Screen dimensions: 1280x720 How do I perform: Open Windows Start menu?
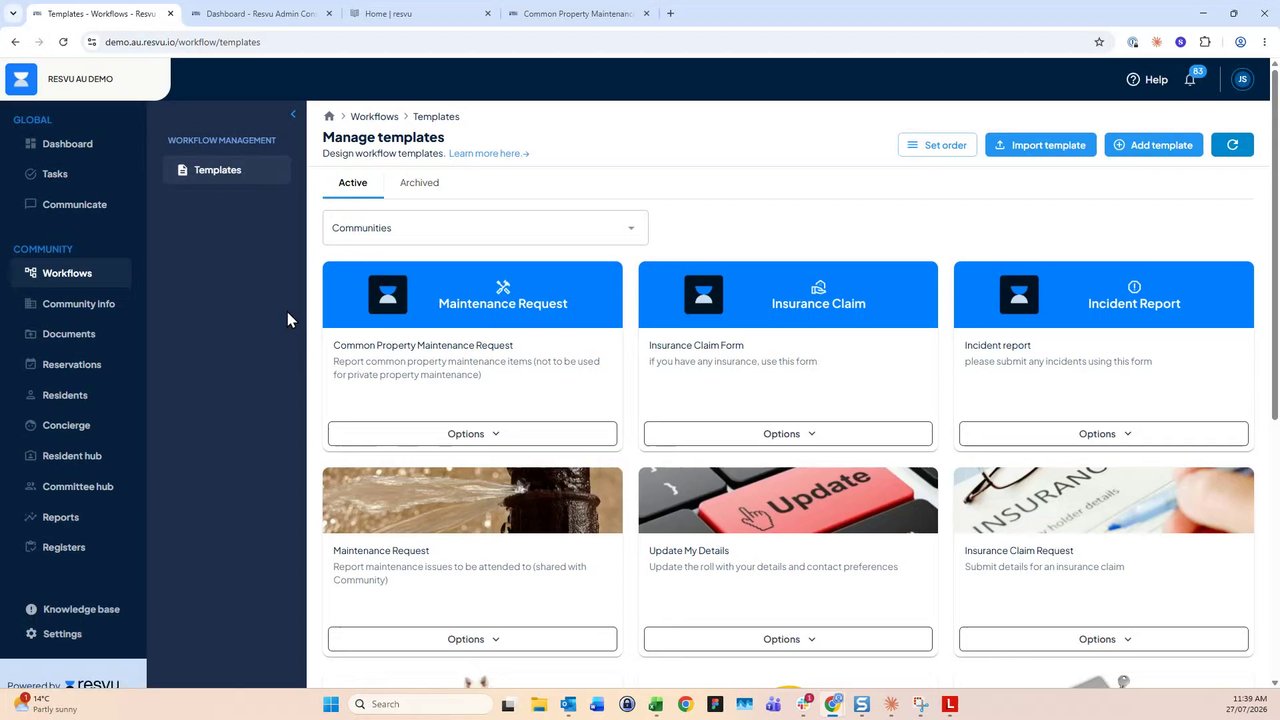(331, 704)
